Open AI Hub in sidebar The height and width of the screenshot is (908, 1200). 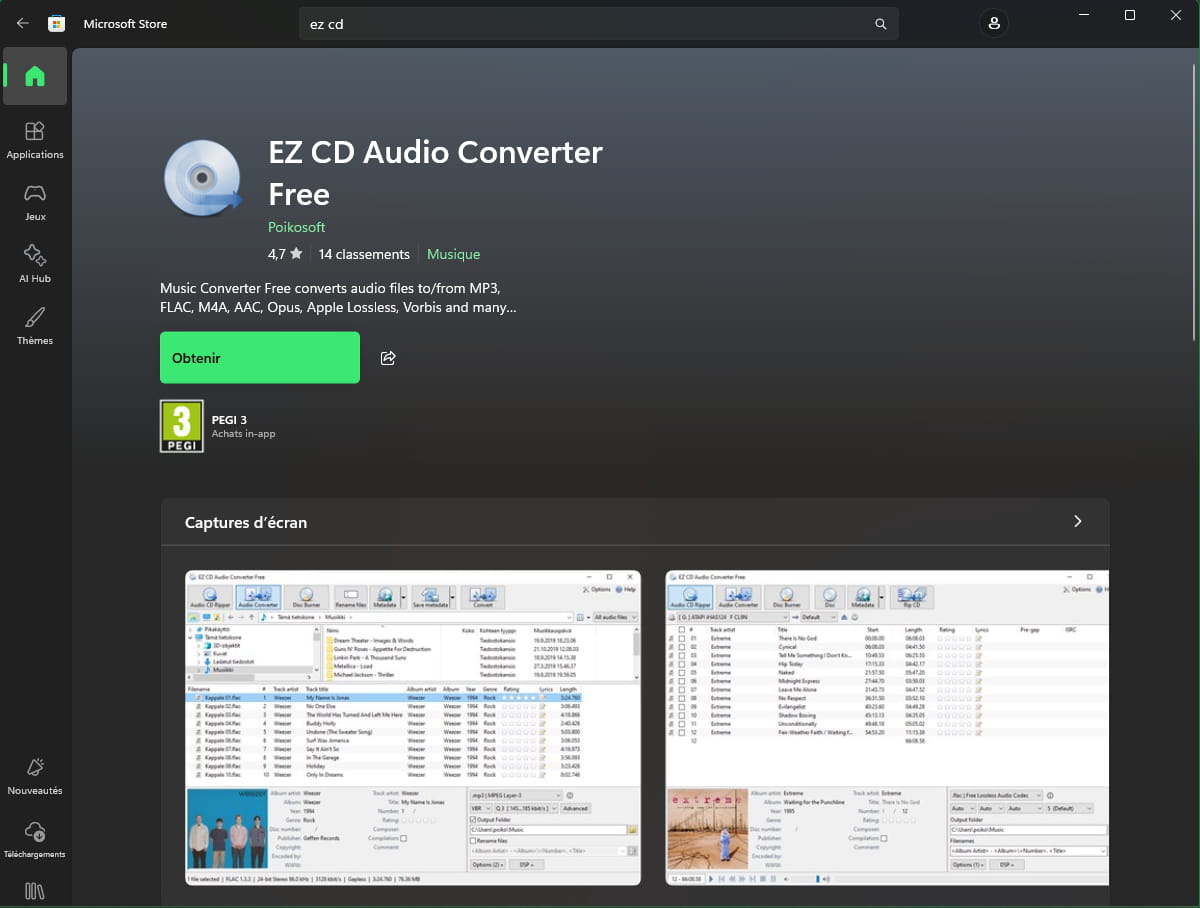tap(35, 263)
